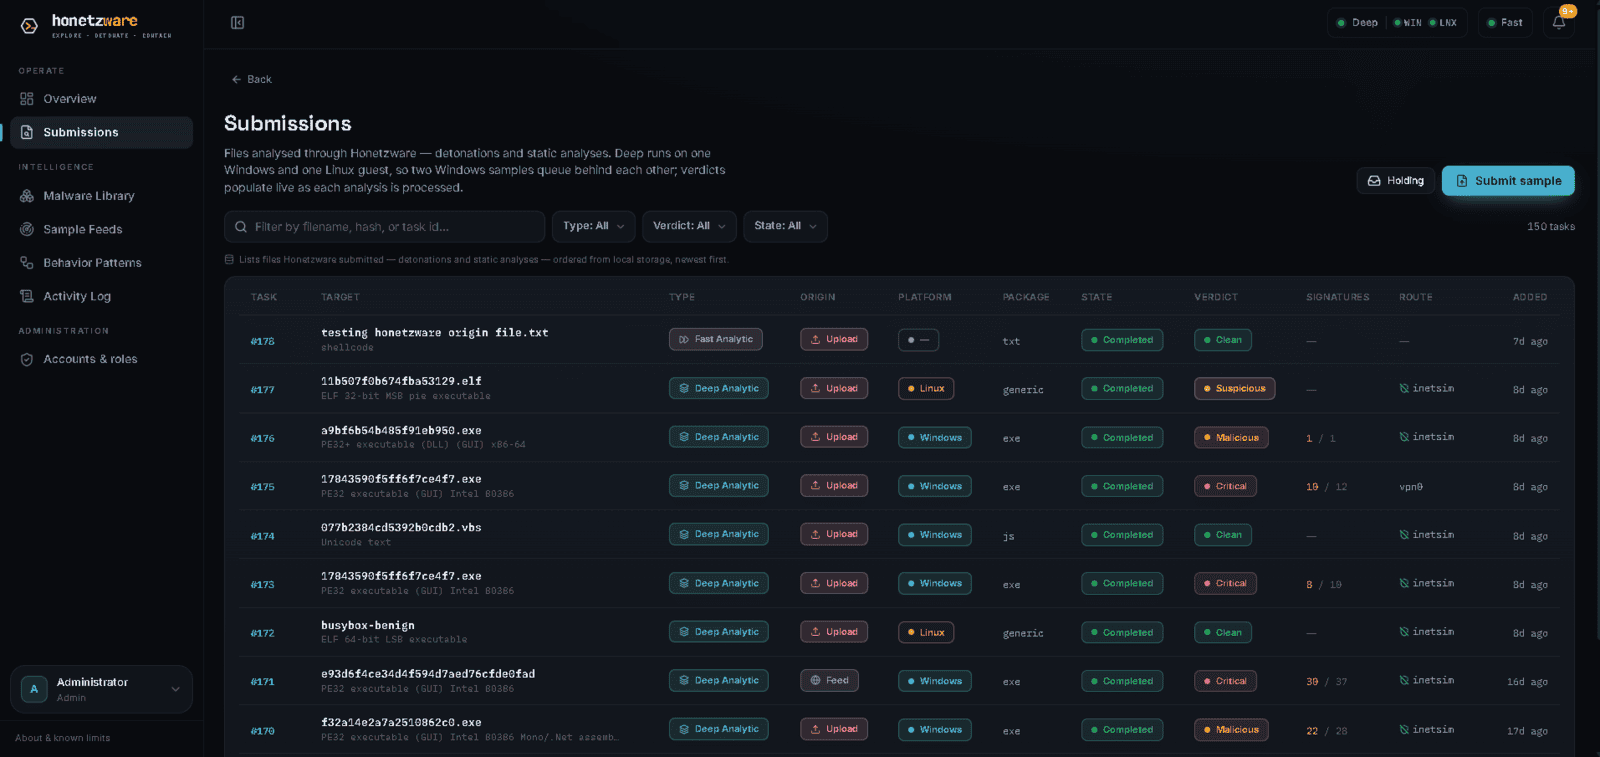Click the Deep Analytic badge on task #177

719,389
